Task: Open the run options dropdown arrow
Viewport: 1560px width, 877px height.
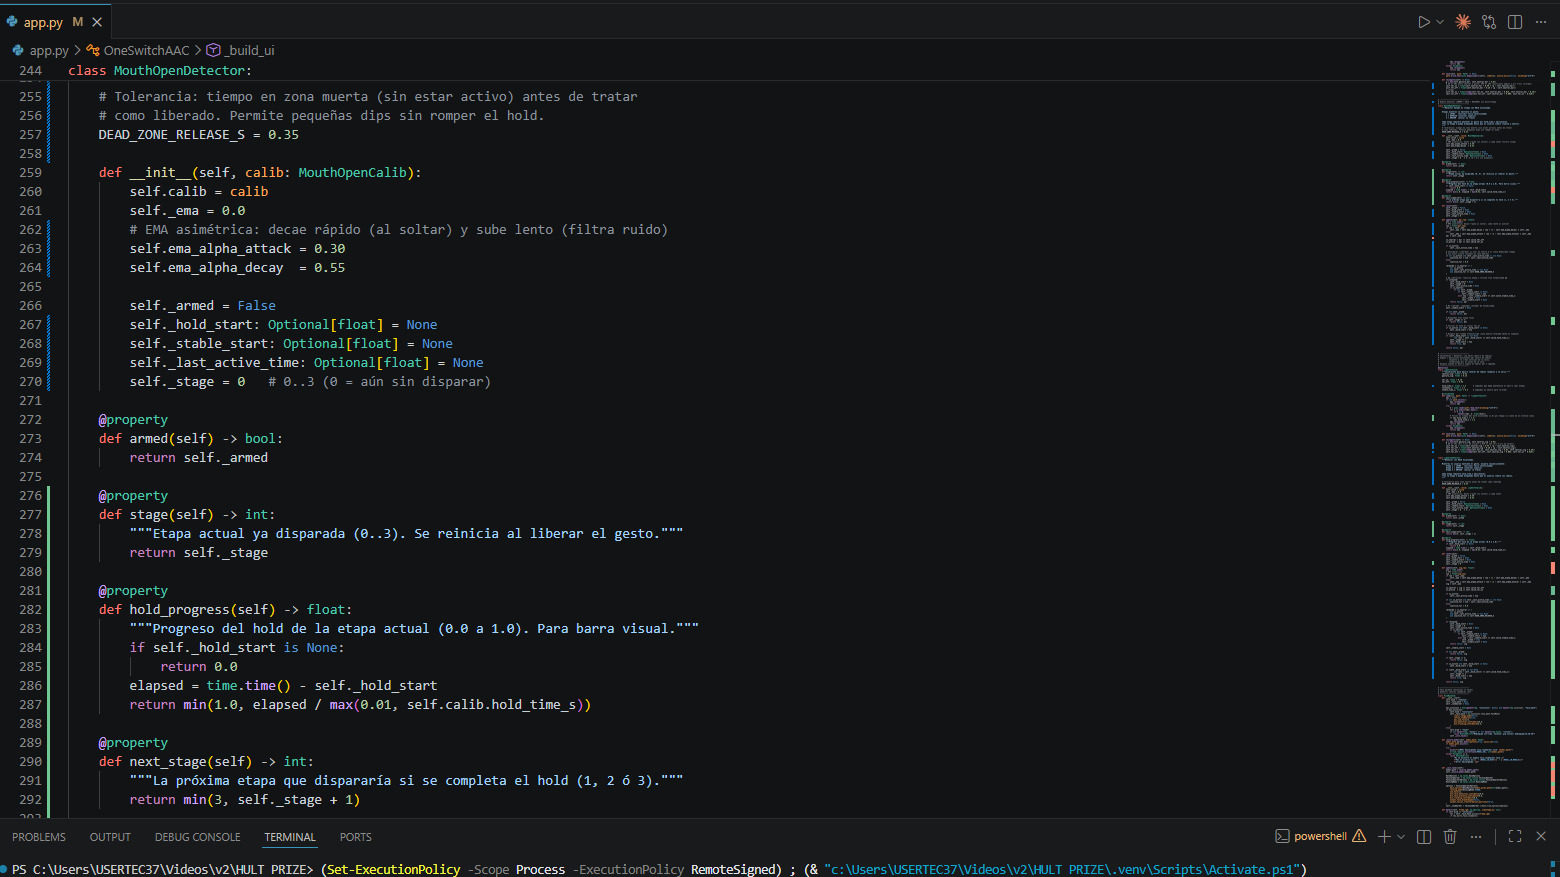Action: (1440, 22)
